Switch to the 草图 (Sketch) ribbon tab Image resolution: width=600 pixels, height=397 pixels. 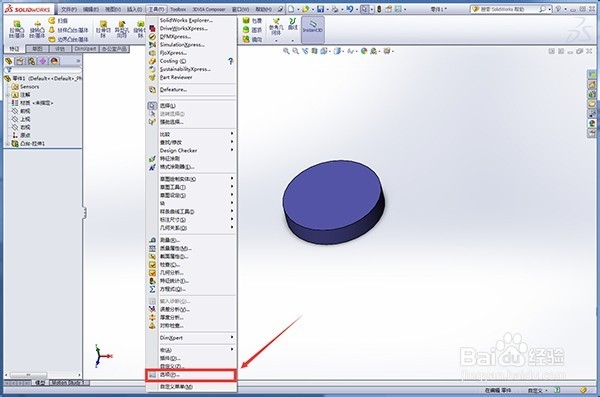(x=37, y=49)
